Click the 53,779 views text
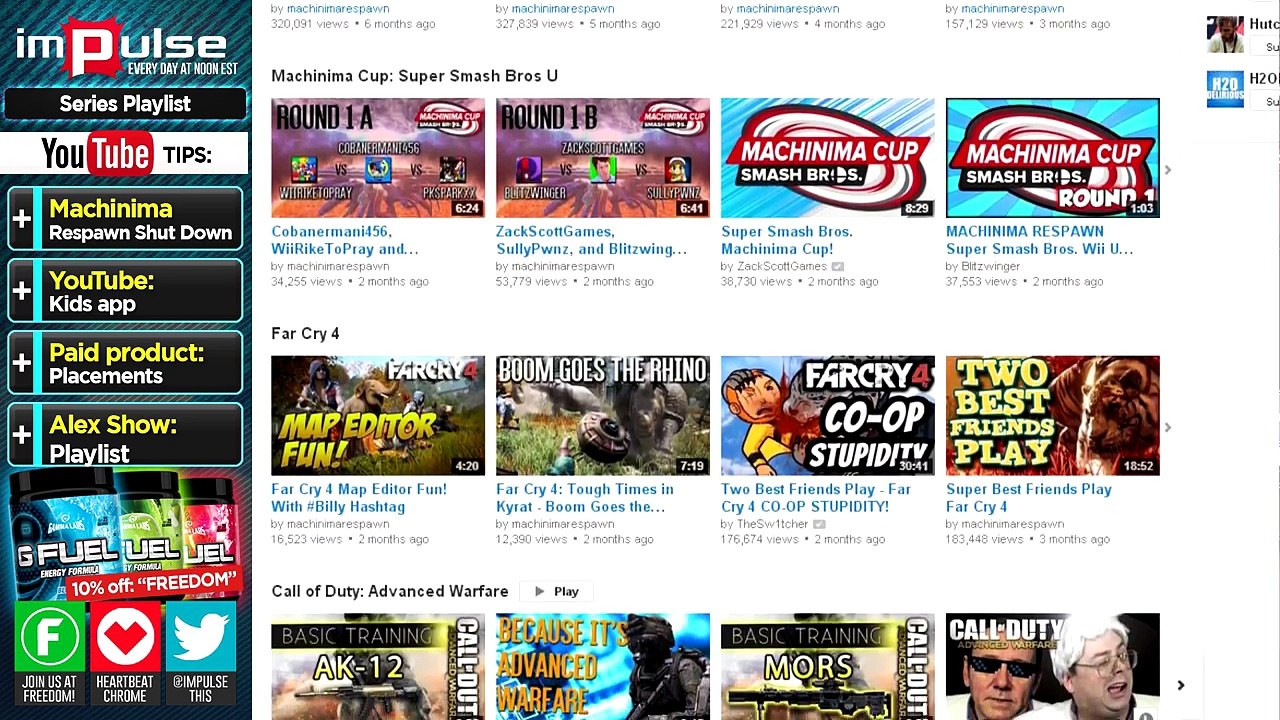The height and width of the screenshot is (720, 1280). click(532, 282)
